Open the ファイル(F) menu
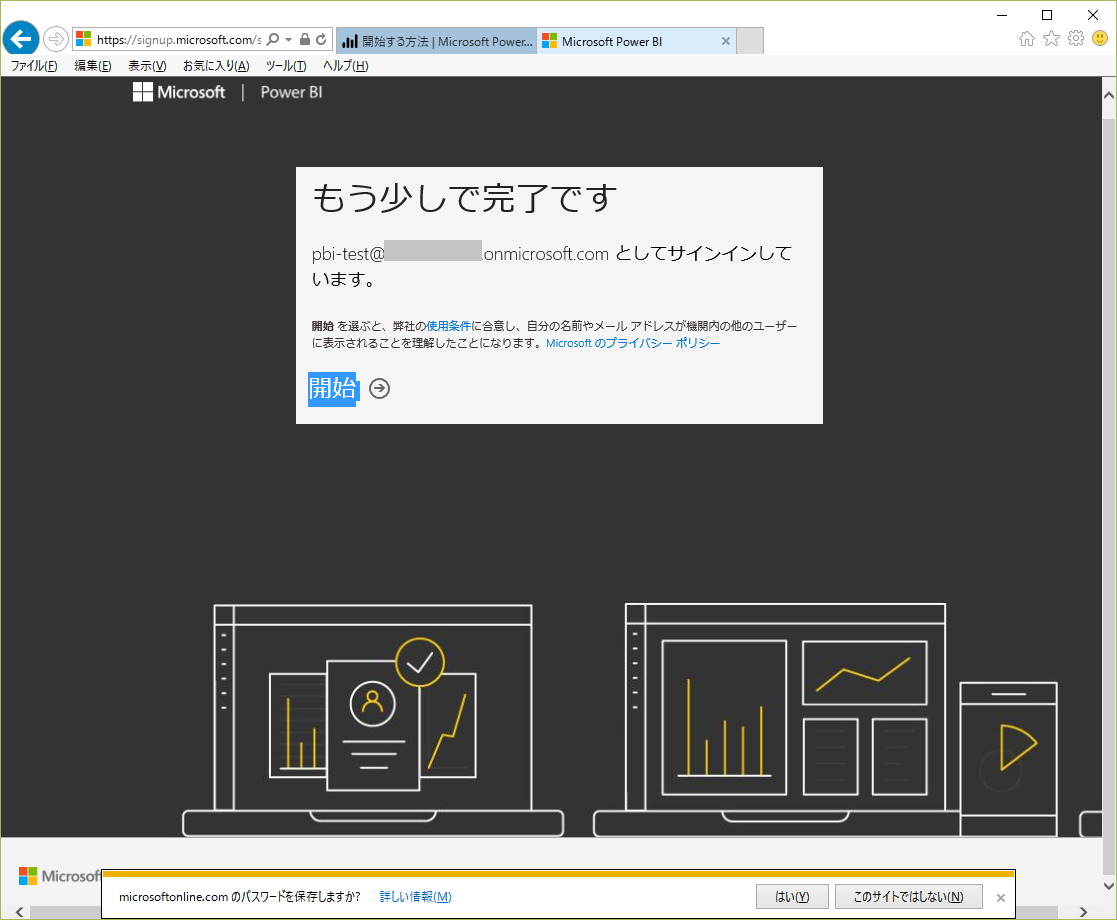This screenshot has height=920, width=1117. click(33, 66)
